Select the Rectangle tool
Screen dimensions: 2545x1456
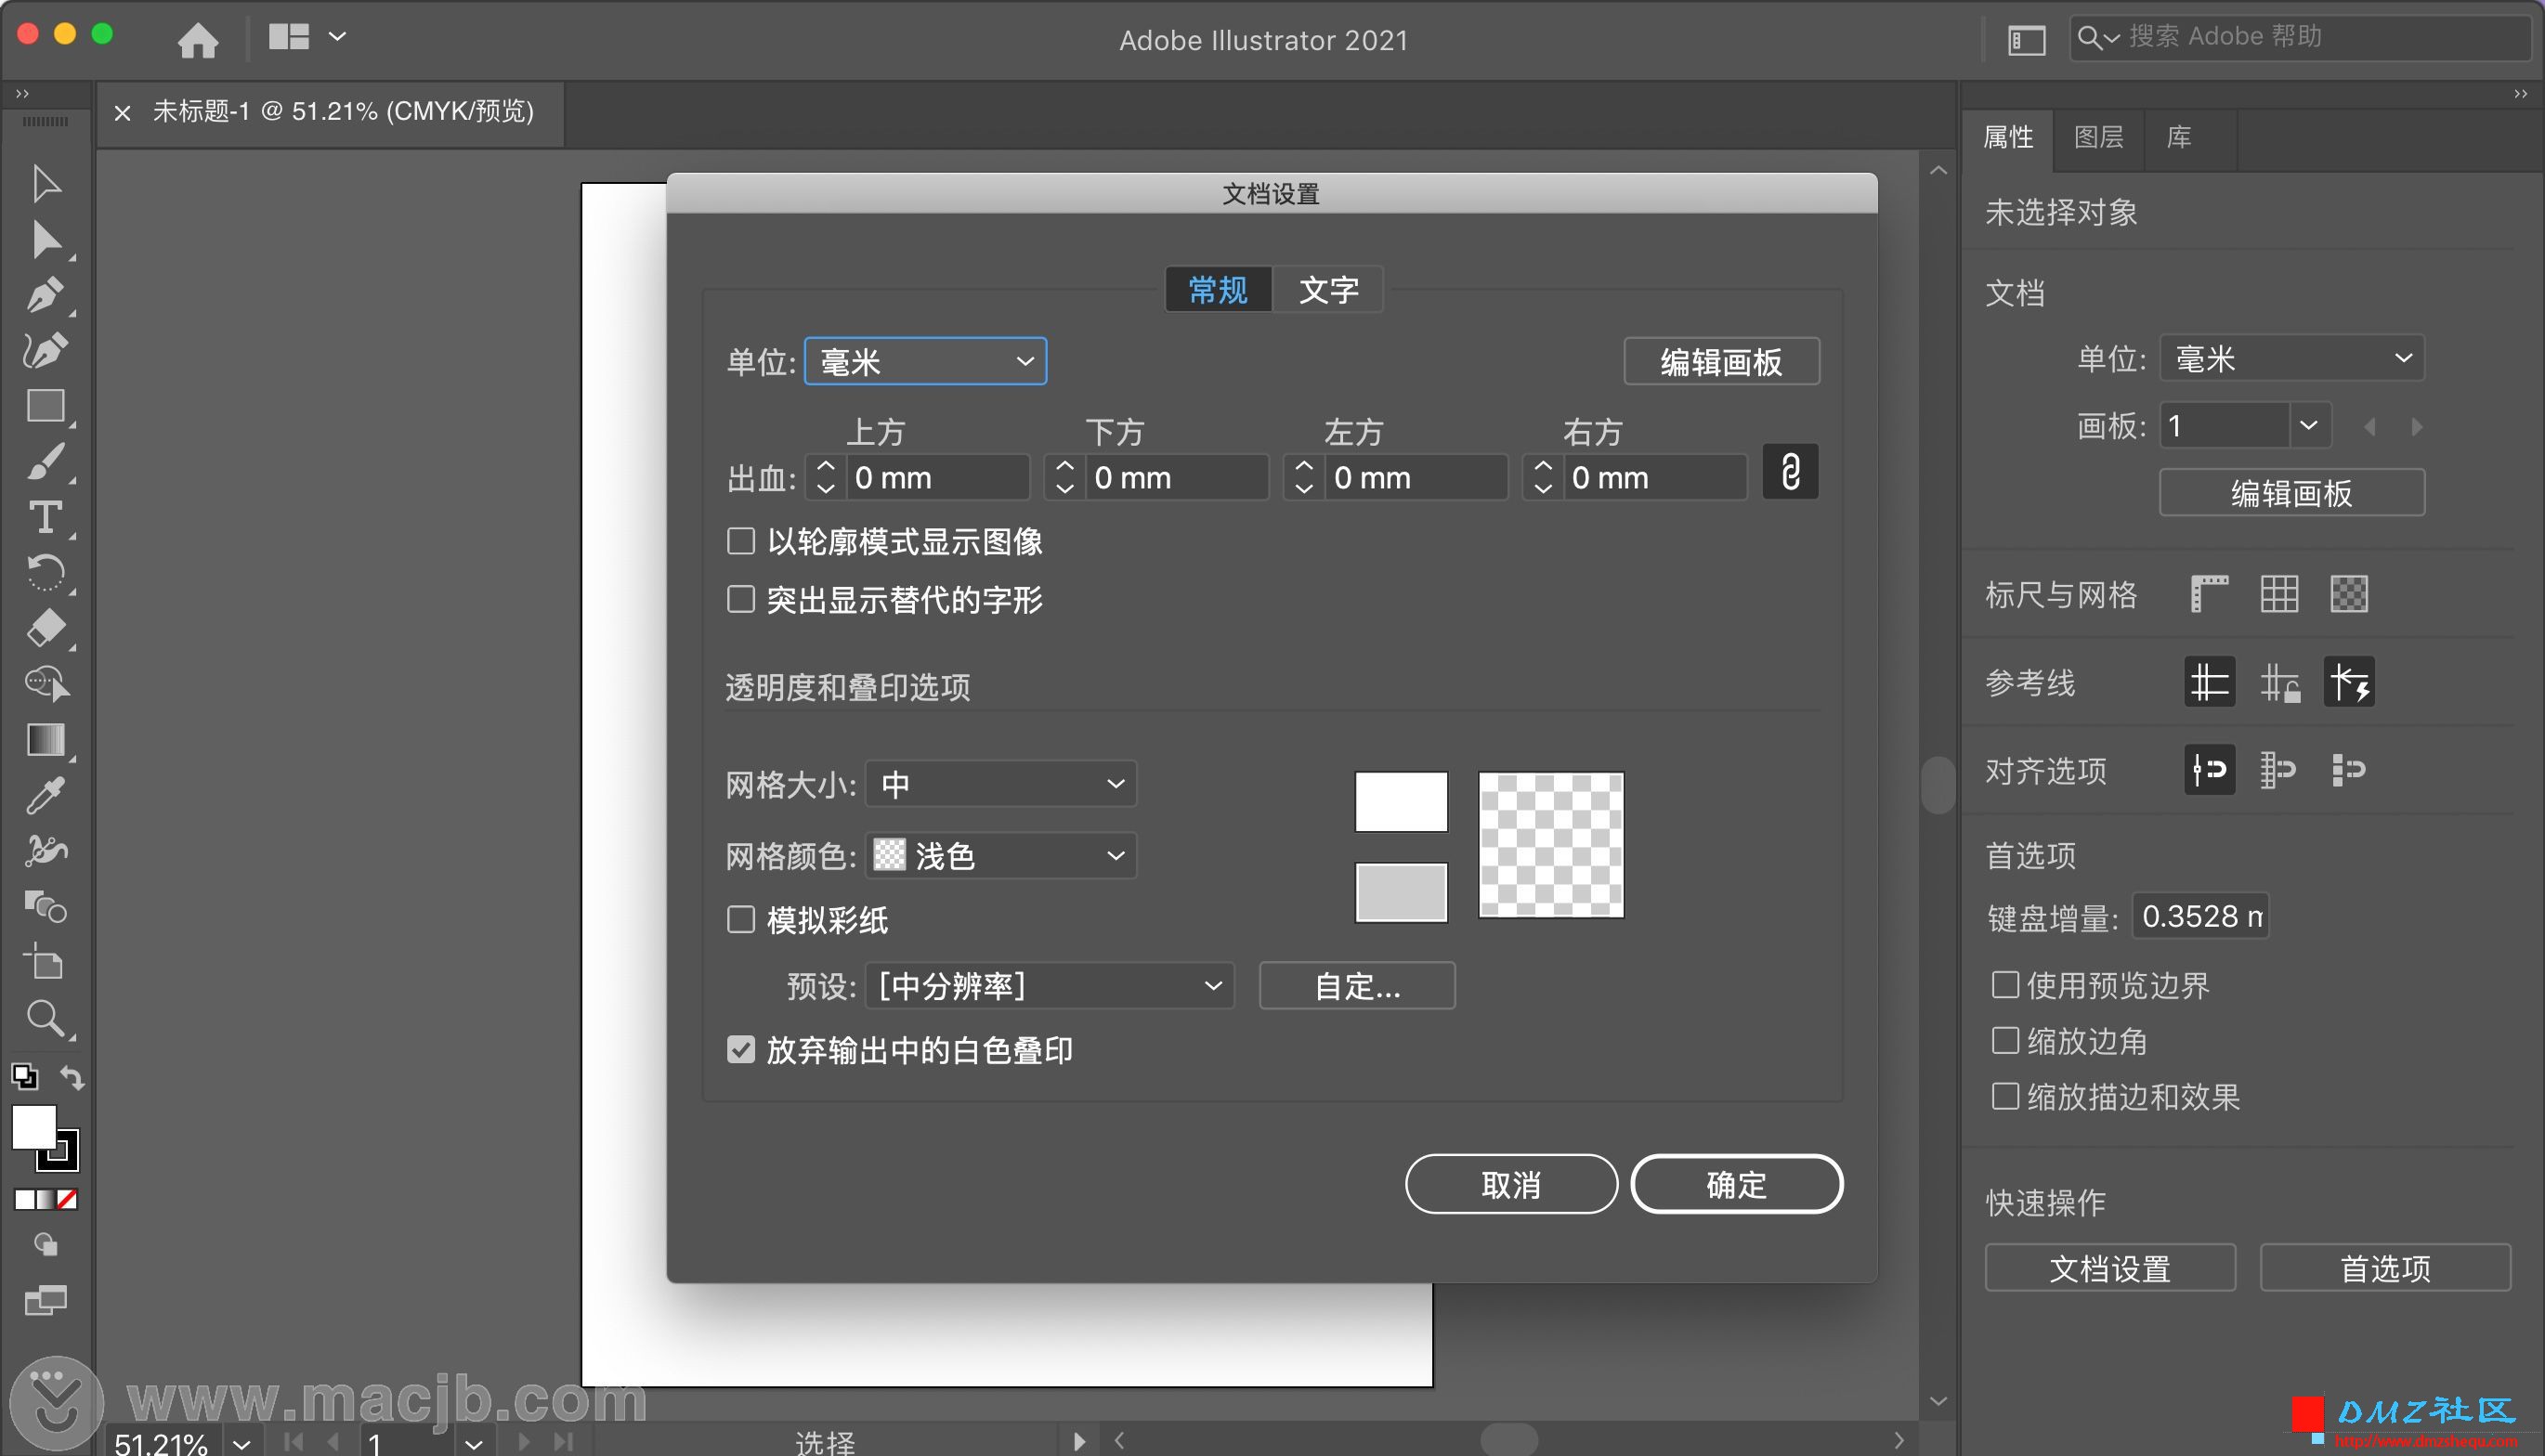pos(45,406)
